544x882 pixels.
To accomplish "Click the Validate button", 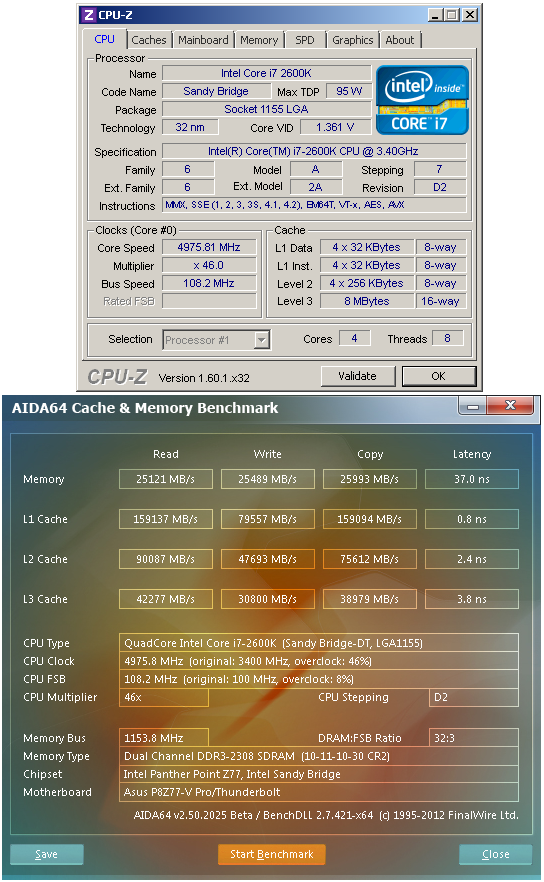I will pos(358,376).
